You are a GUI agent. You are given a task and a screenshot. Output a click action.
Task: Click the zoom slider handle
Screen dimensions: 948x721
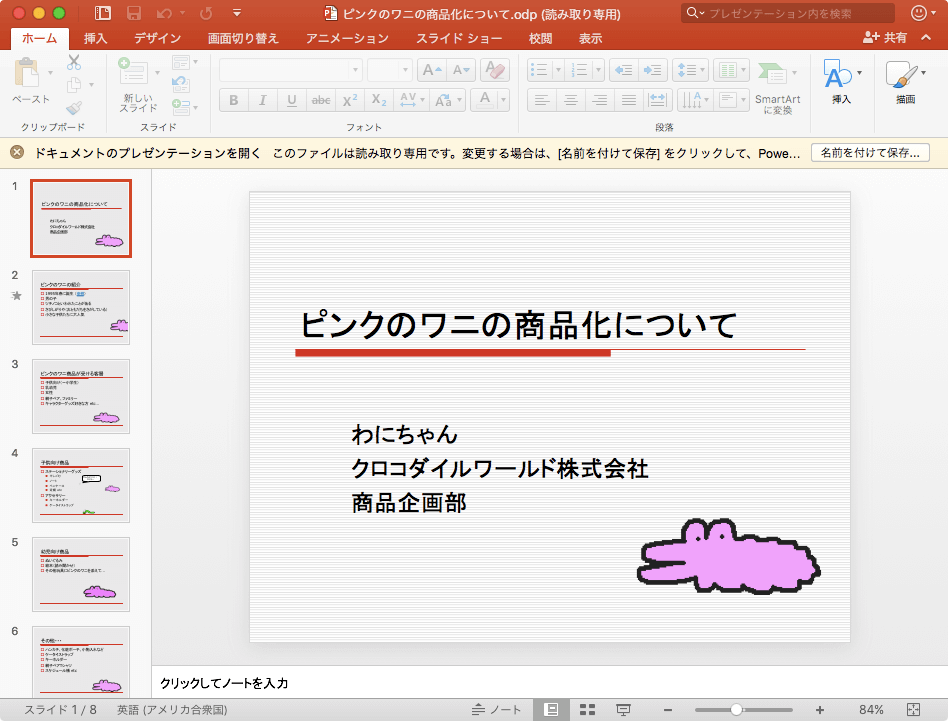point(736,710)
